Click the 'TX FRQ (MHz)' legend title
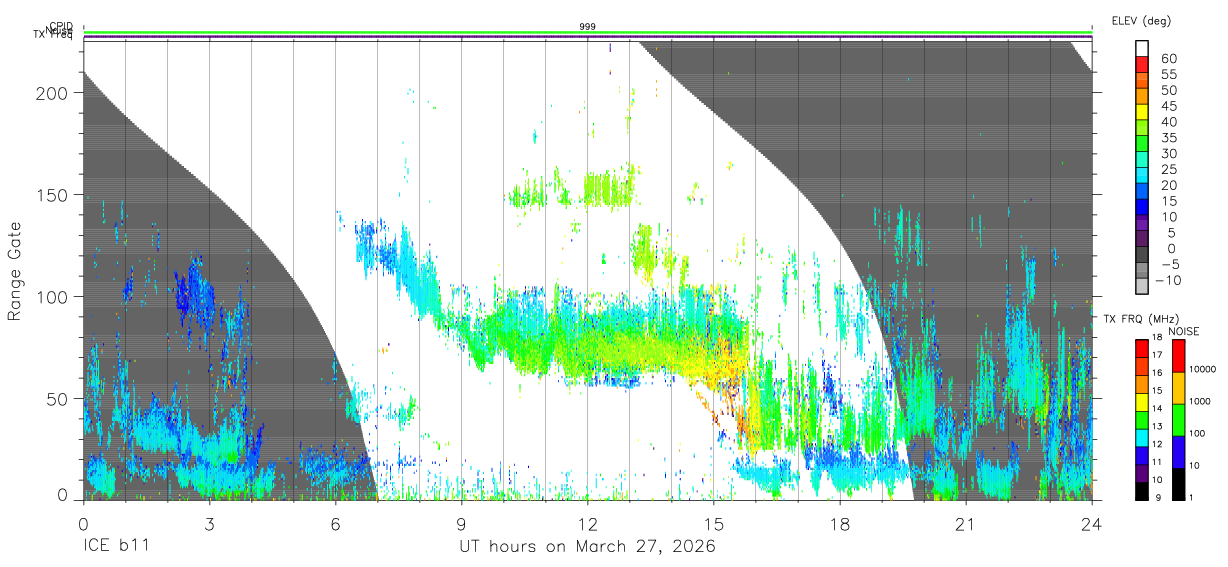This screenshot has height=567, width=1228. click(x=1141, y=318)
